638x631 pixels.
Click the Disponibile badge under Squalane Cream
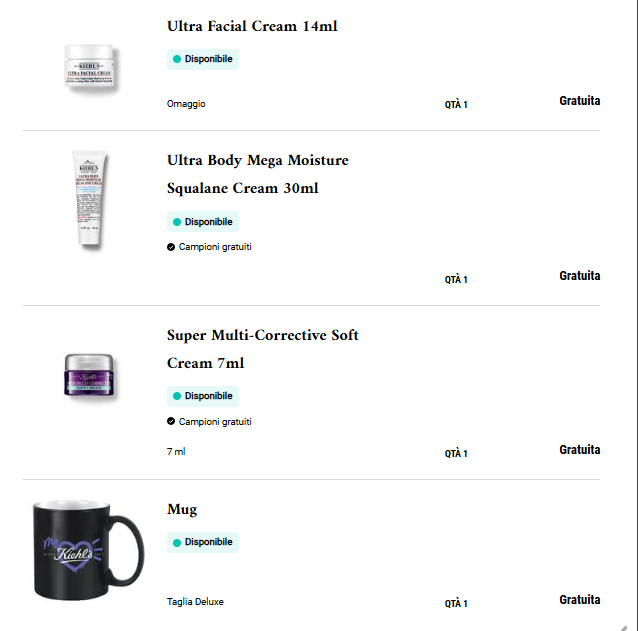pyautogui.click(x=203, y=222)
